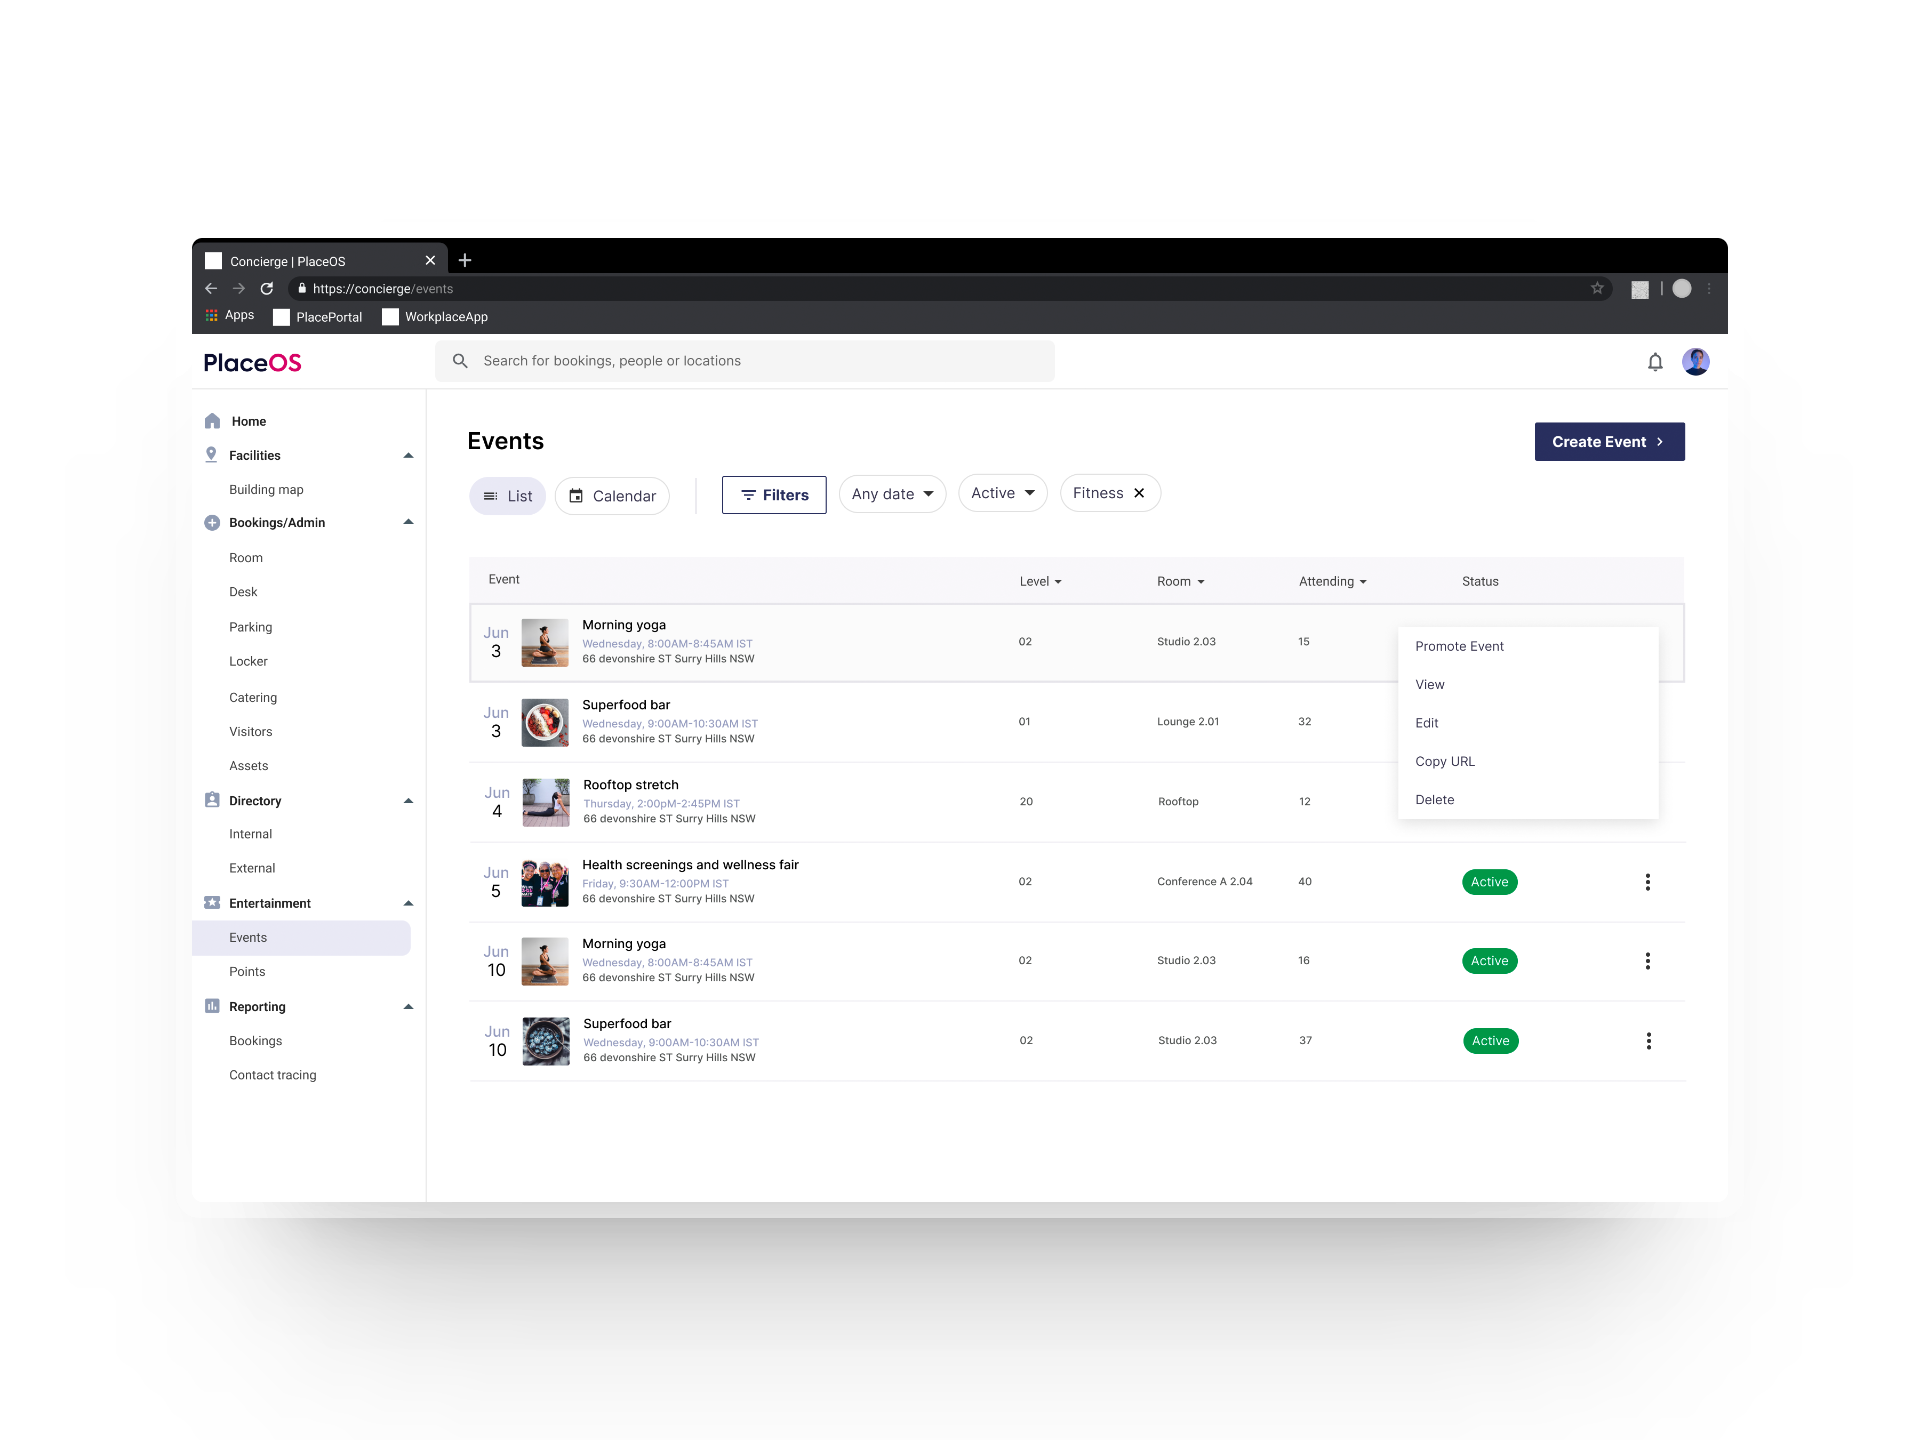The image size is (1920, 1440).
Task: Open the Filters button
Action: (x=774, y=495)
